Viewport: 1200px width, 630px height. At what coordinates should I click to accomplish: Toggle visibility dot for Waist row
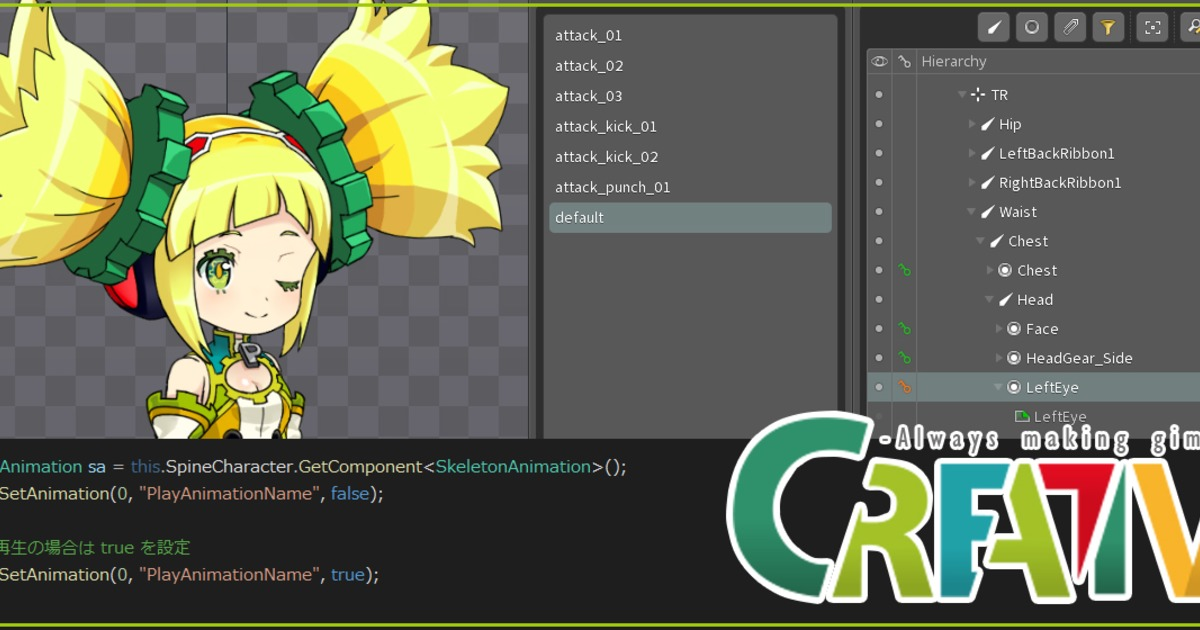click(x=879, y=212)
